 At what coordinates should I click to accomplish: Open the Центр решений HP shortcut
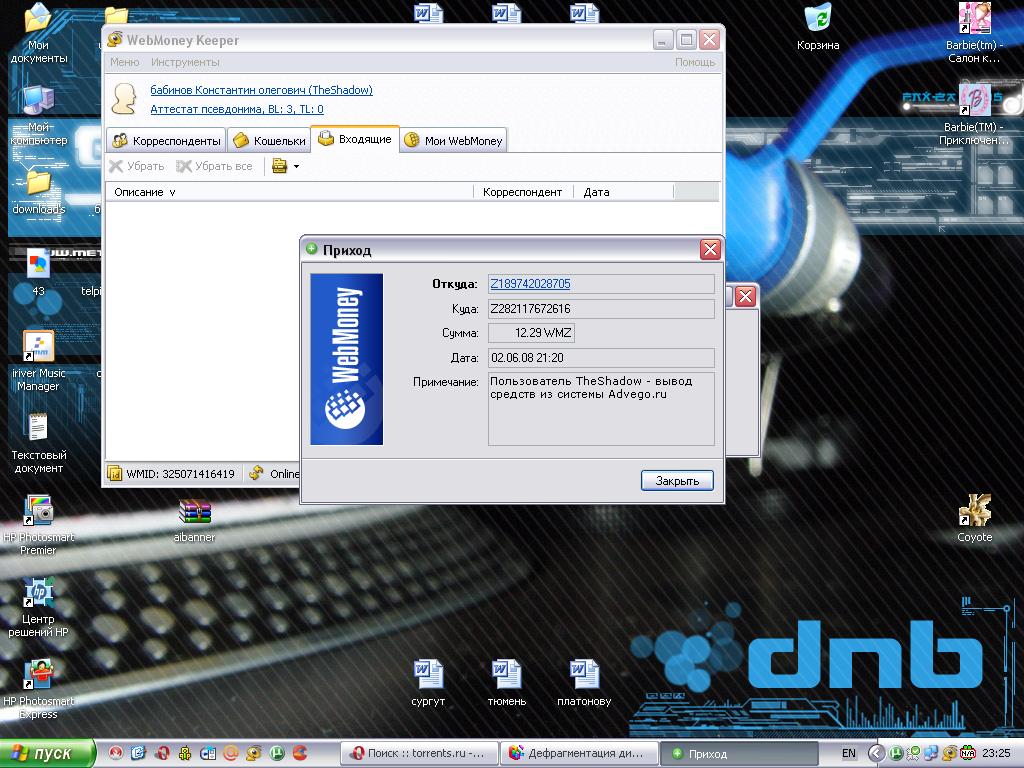38,607
